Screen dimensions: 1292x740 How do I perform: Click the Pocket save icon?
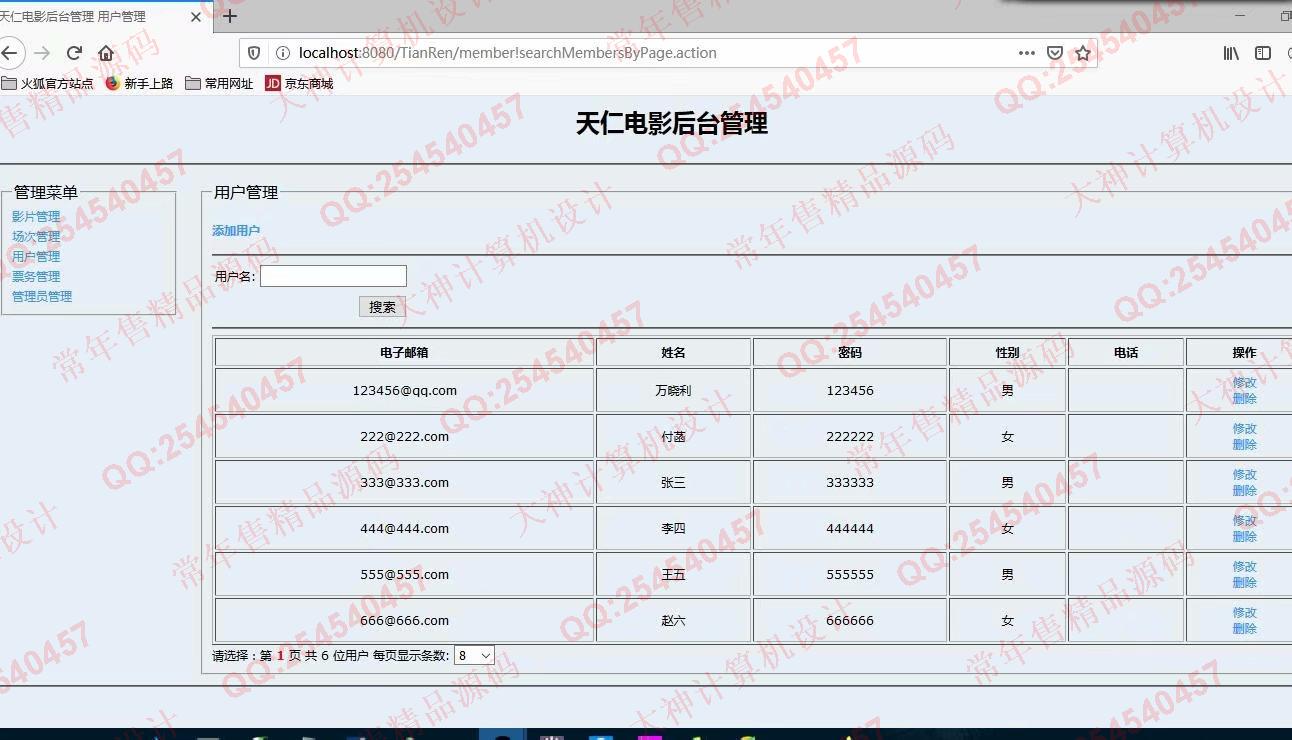pos(1055,53)
